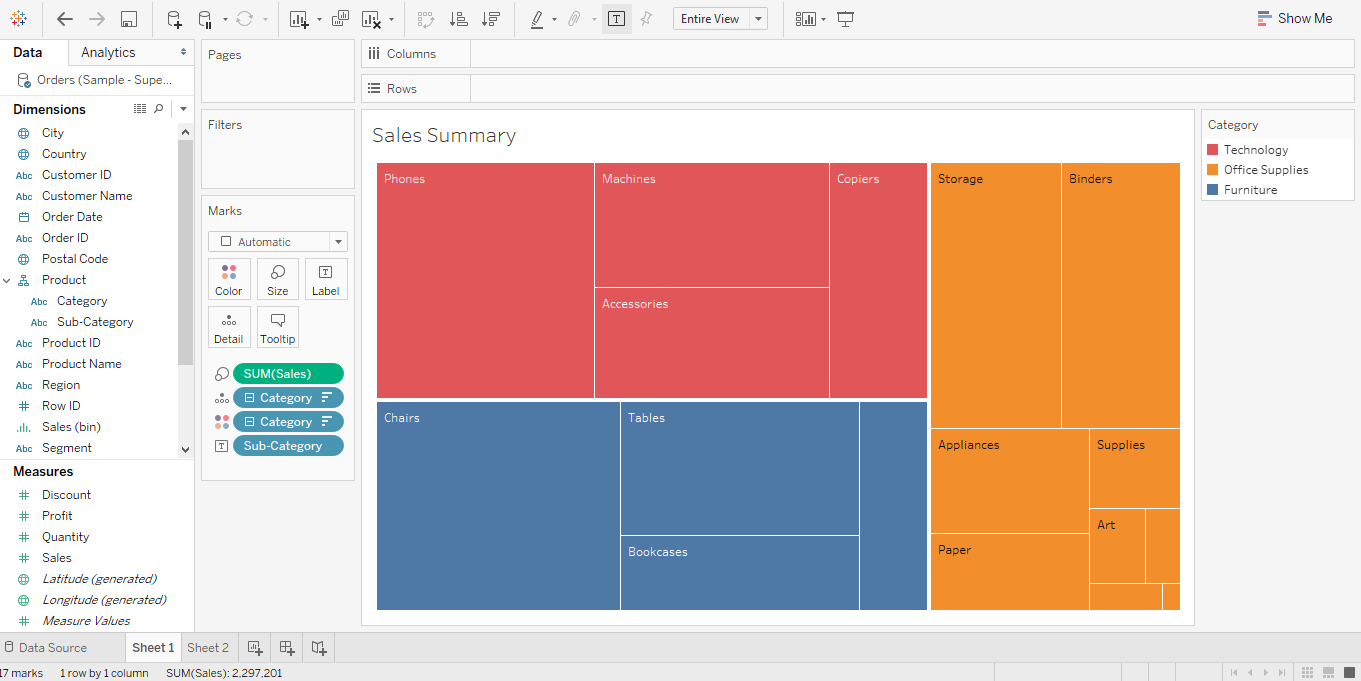
Task: Click the Add new data source icon
Action: [174, 19]
